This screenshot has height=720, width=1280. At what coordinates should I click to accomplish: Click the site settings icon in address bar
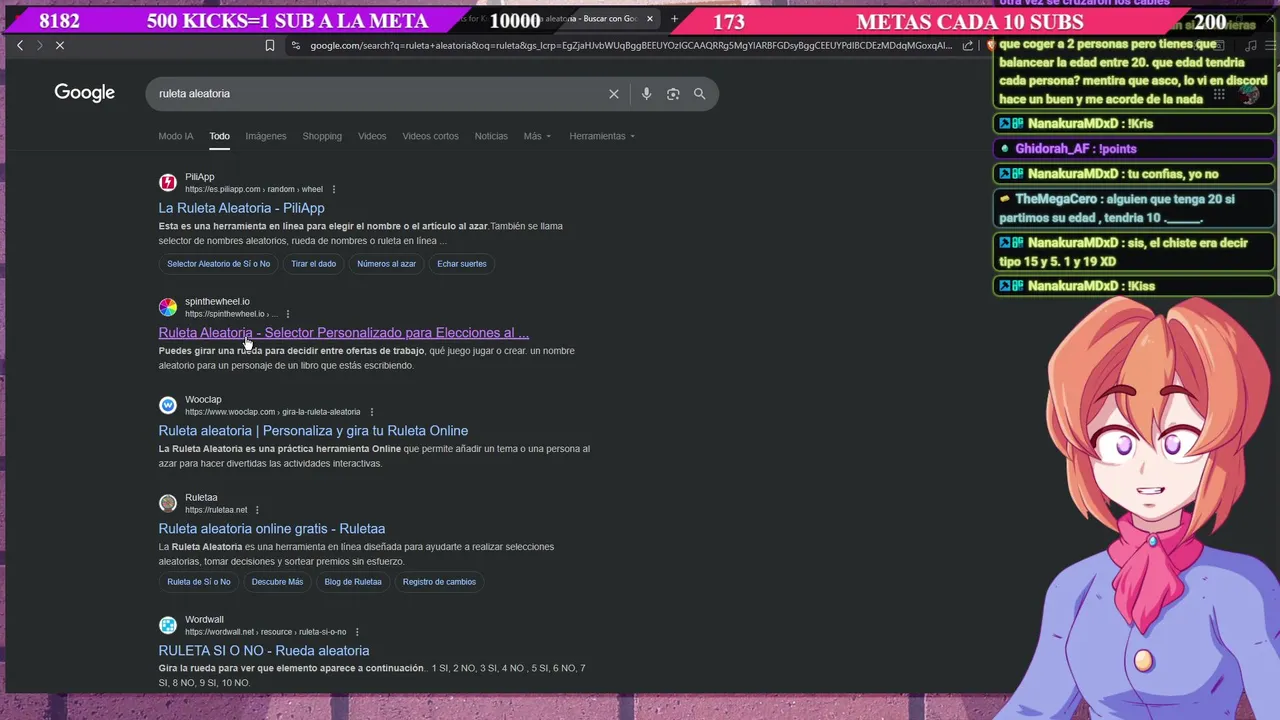point(295,45)
